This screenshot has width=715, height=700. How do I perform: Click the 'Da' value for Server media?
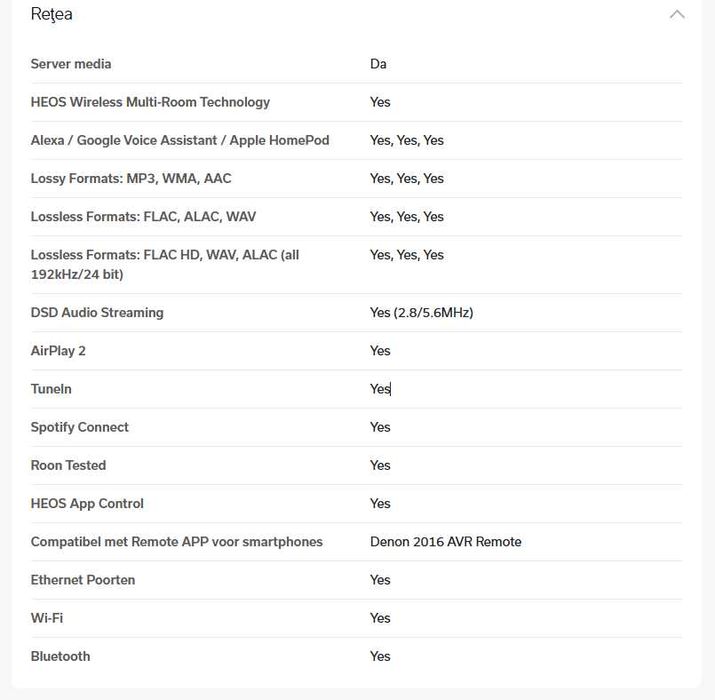[x=378, y=64]
